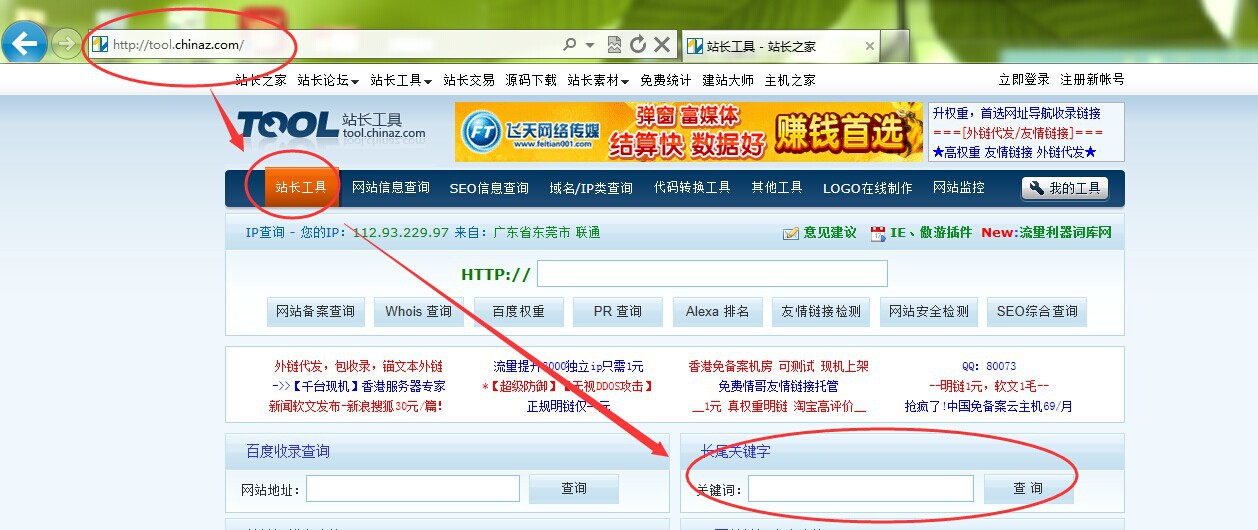Click 百度权重 button

click(x=519, y=312)
